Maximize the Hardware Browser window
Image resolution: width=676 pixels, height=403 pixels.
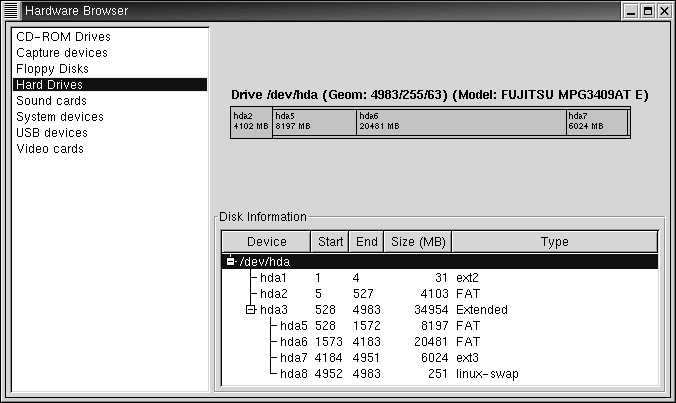(x=647, y=11)
